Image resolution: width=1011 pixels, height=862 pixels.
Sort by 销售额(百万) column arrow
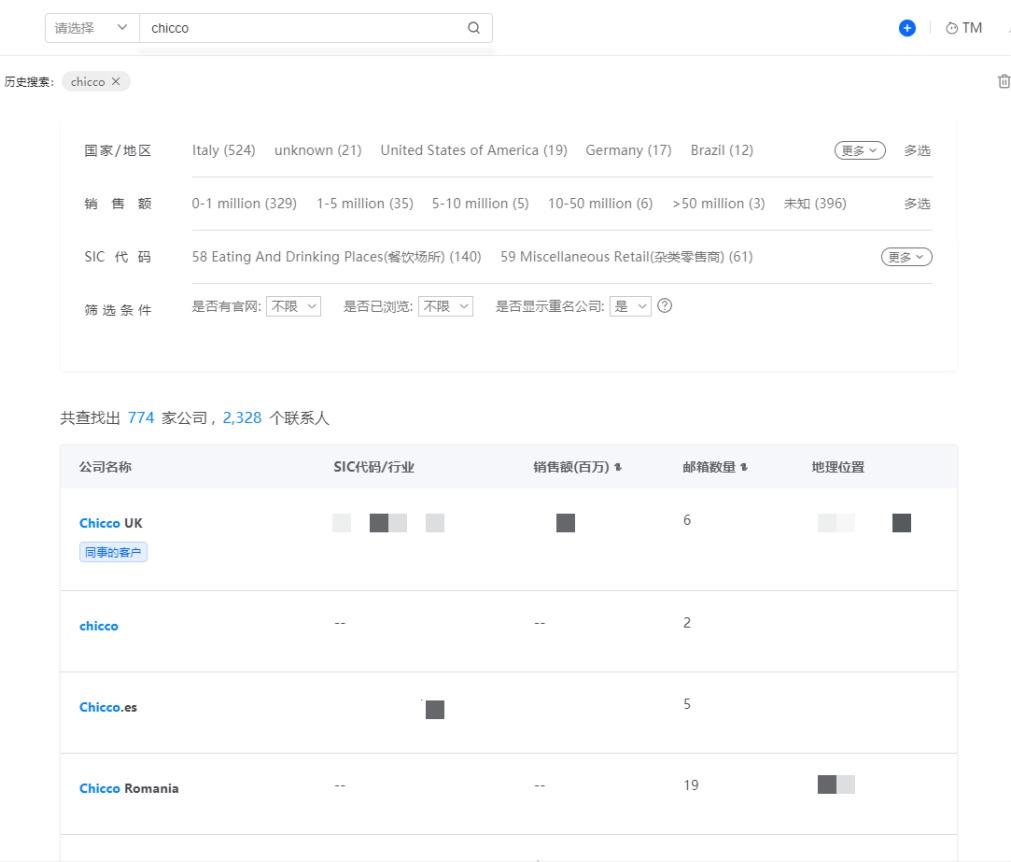tap(618, 467)
